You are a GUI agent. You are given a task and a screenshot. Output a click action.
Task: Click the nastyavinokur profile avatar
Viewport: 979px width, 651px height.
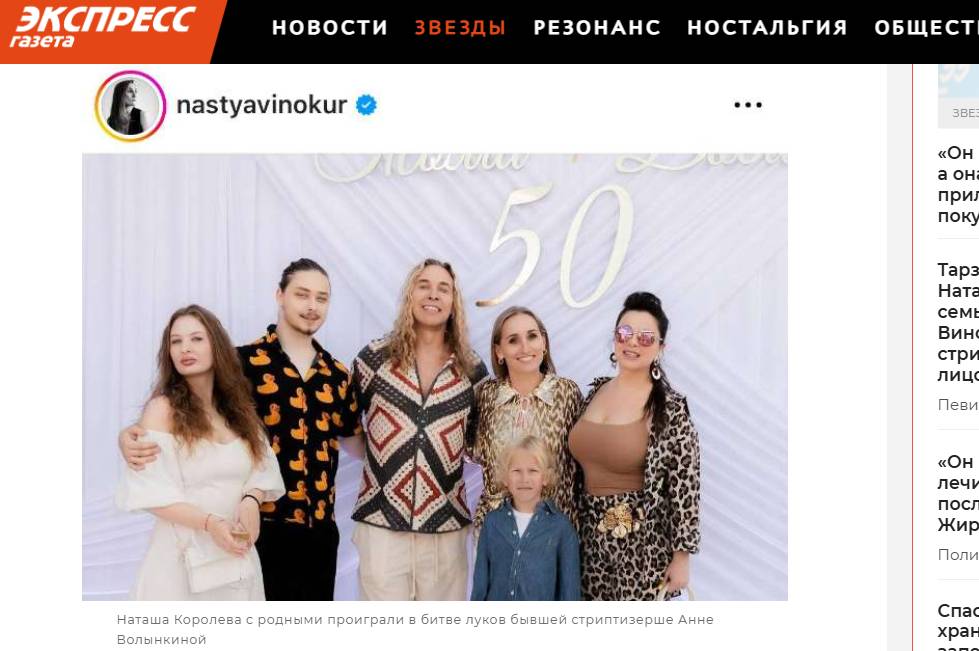pyautogui.click(x=130, y=105)
